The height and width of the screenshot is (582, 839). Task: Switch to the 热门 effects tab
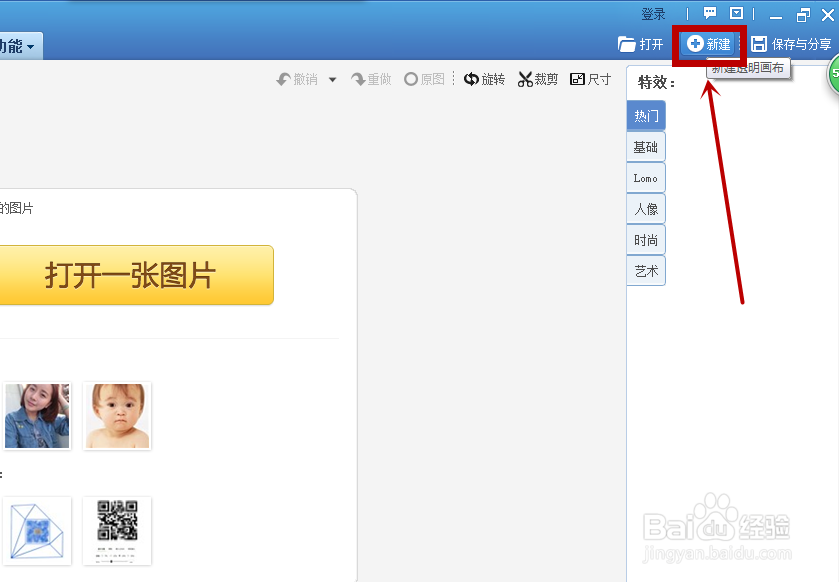(645, 115)
